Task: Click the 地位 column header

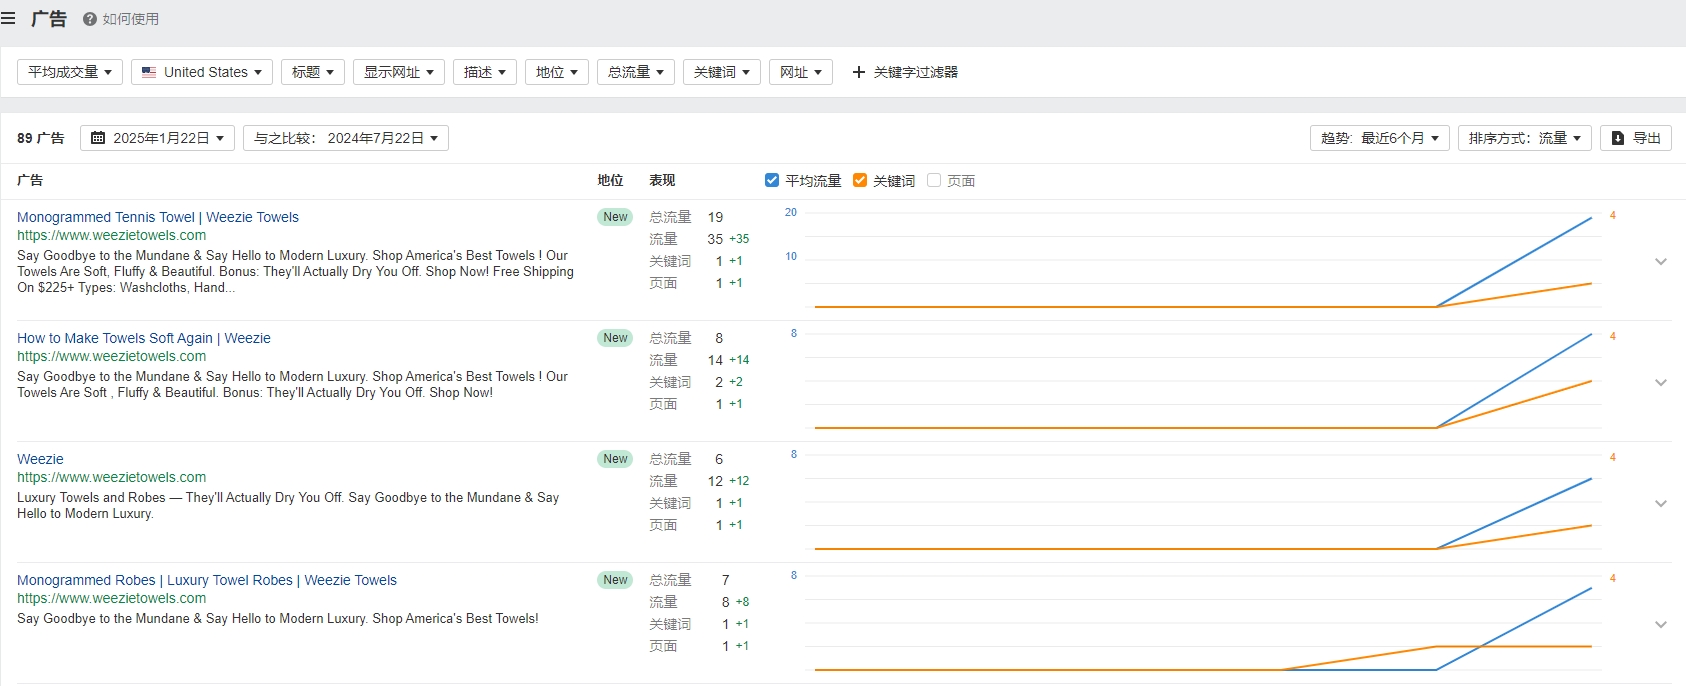Action: click(610, 180)
